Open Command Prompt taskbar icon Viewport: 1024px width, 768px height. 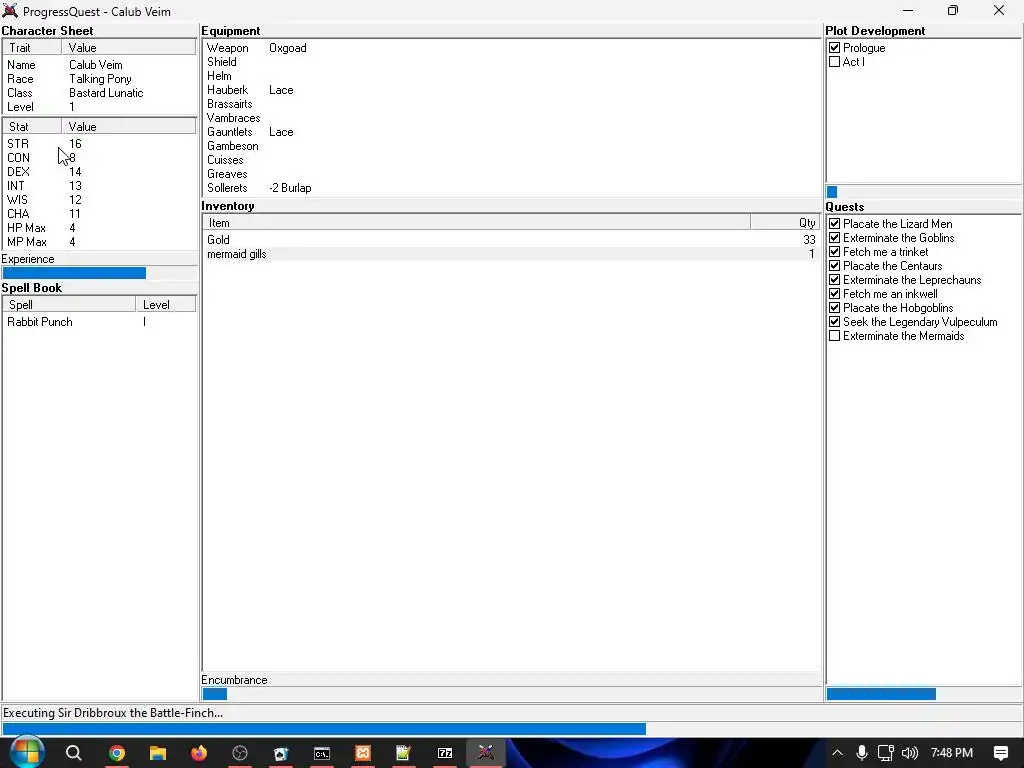[x=322, y=753]
